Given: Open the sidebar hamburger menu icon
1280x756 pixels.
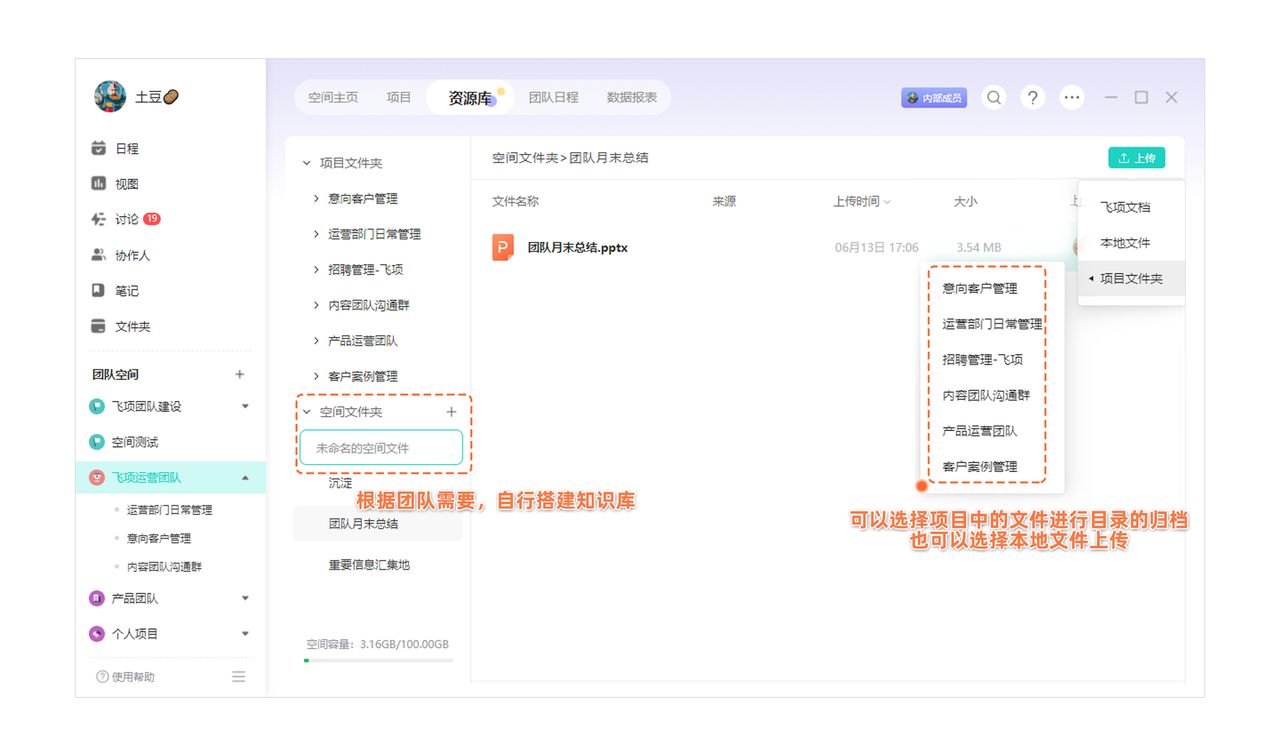Looking at the screenshot, I should [239, 677].
